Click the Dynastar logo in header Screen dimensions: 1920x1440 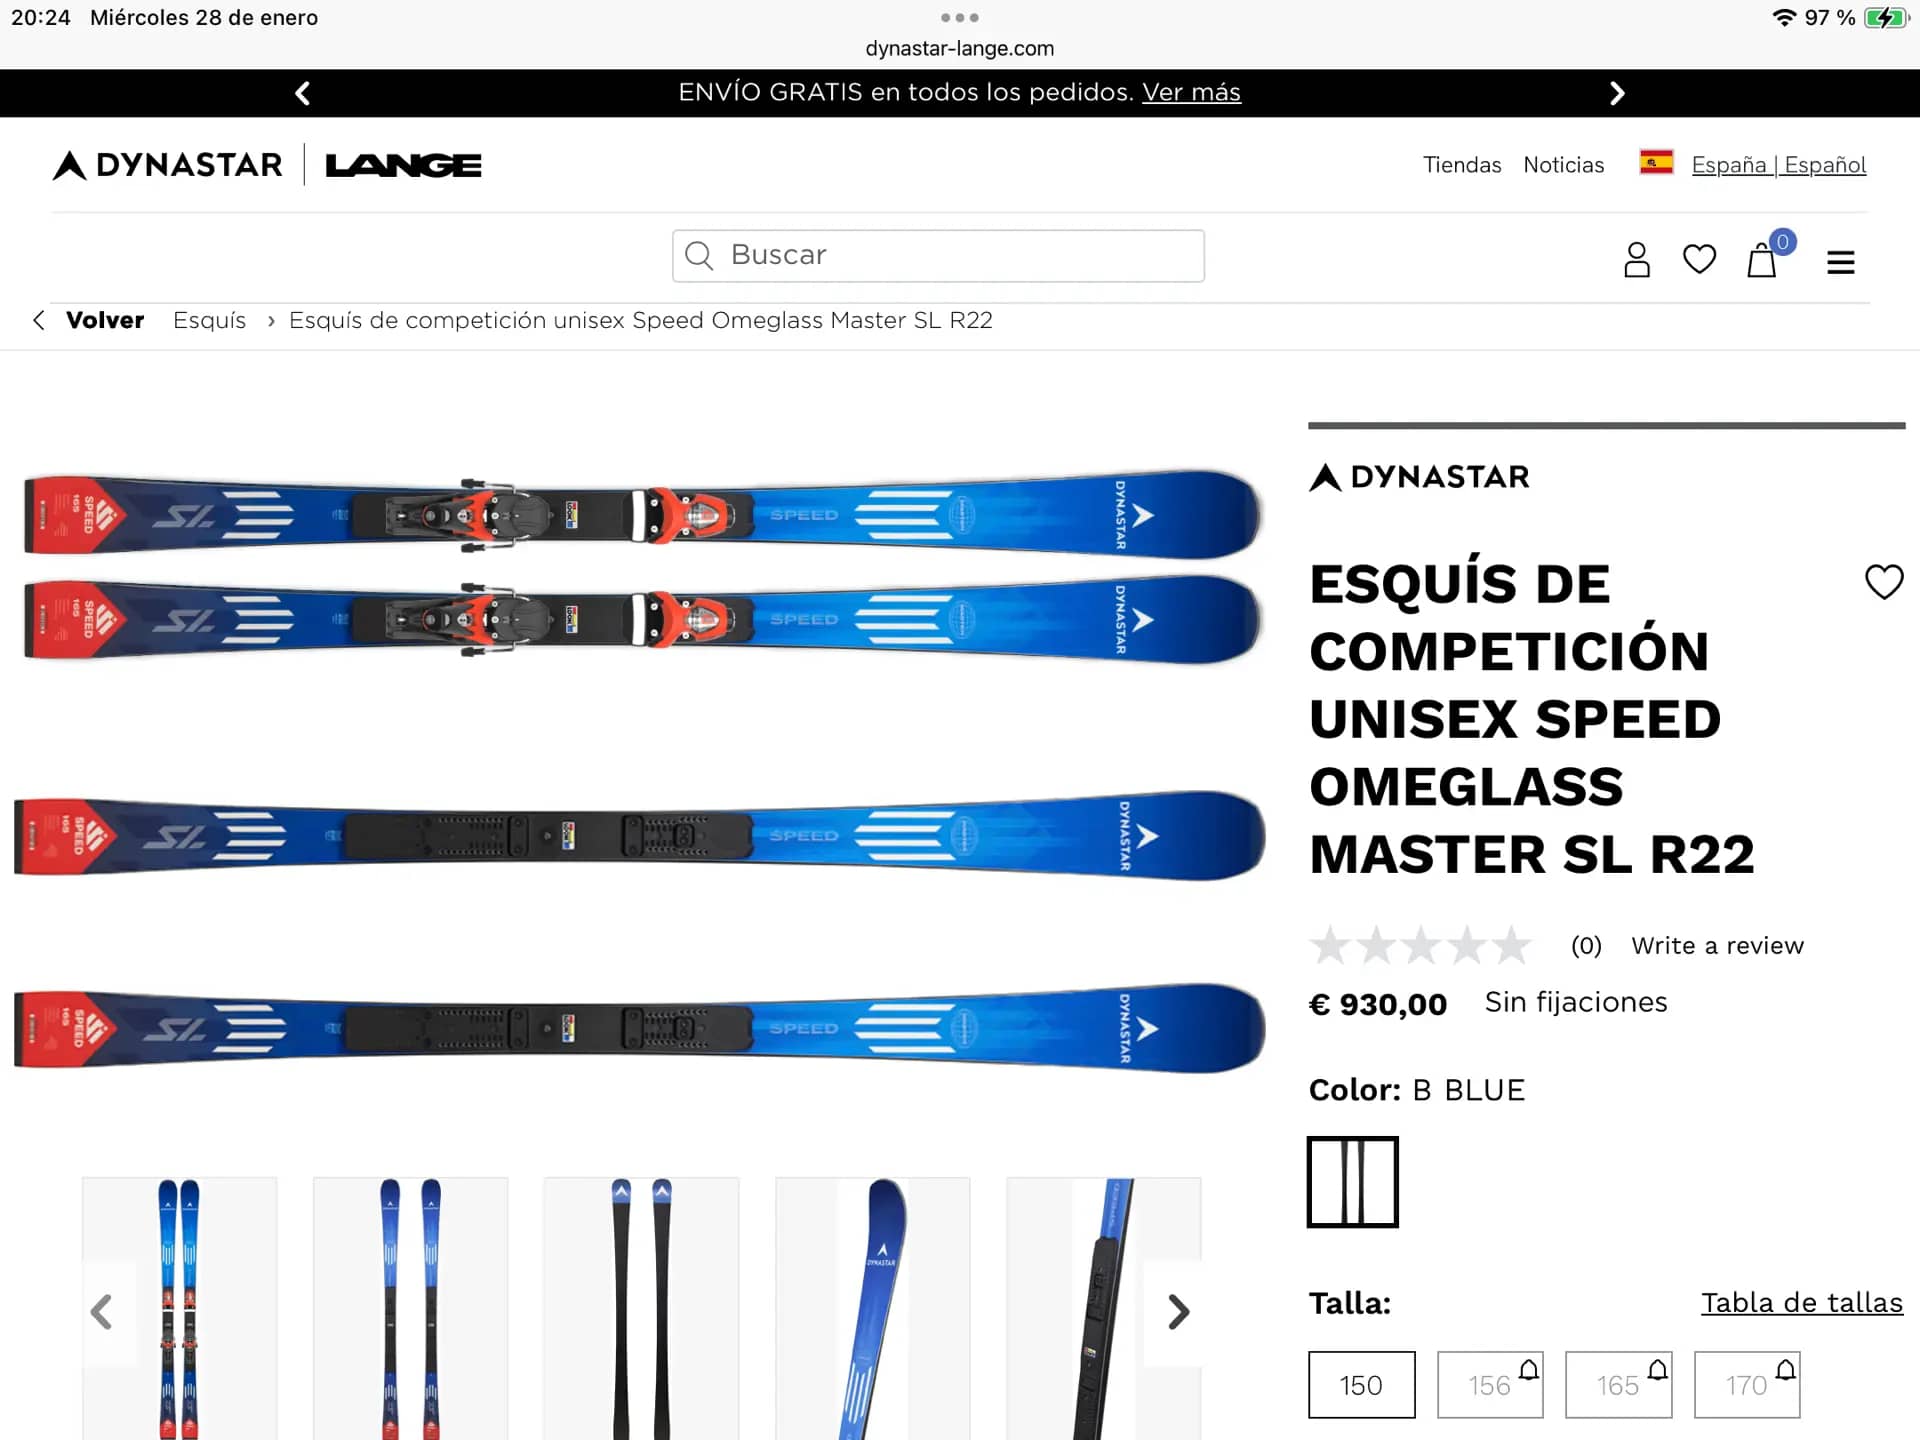click(x=167, y=165)
